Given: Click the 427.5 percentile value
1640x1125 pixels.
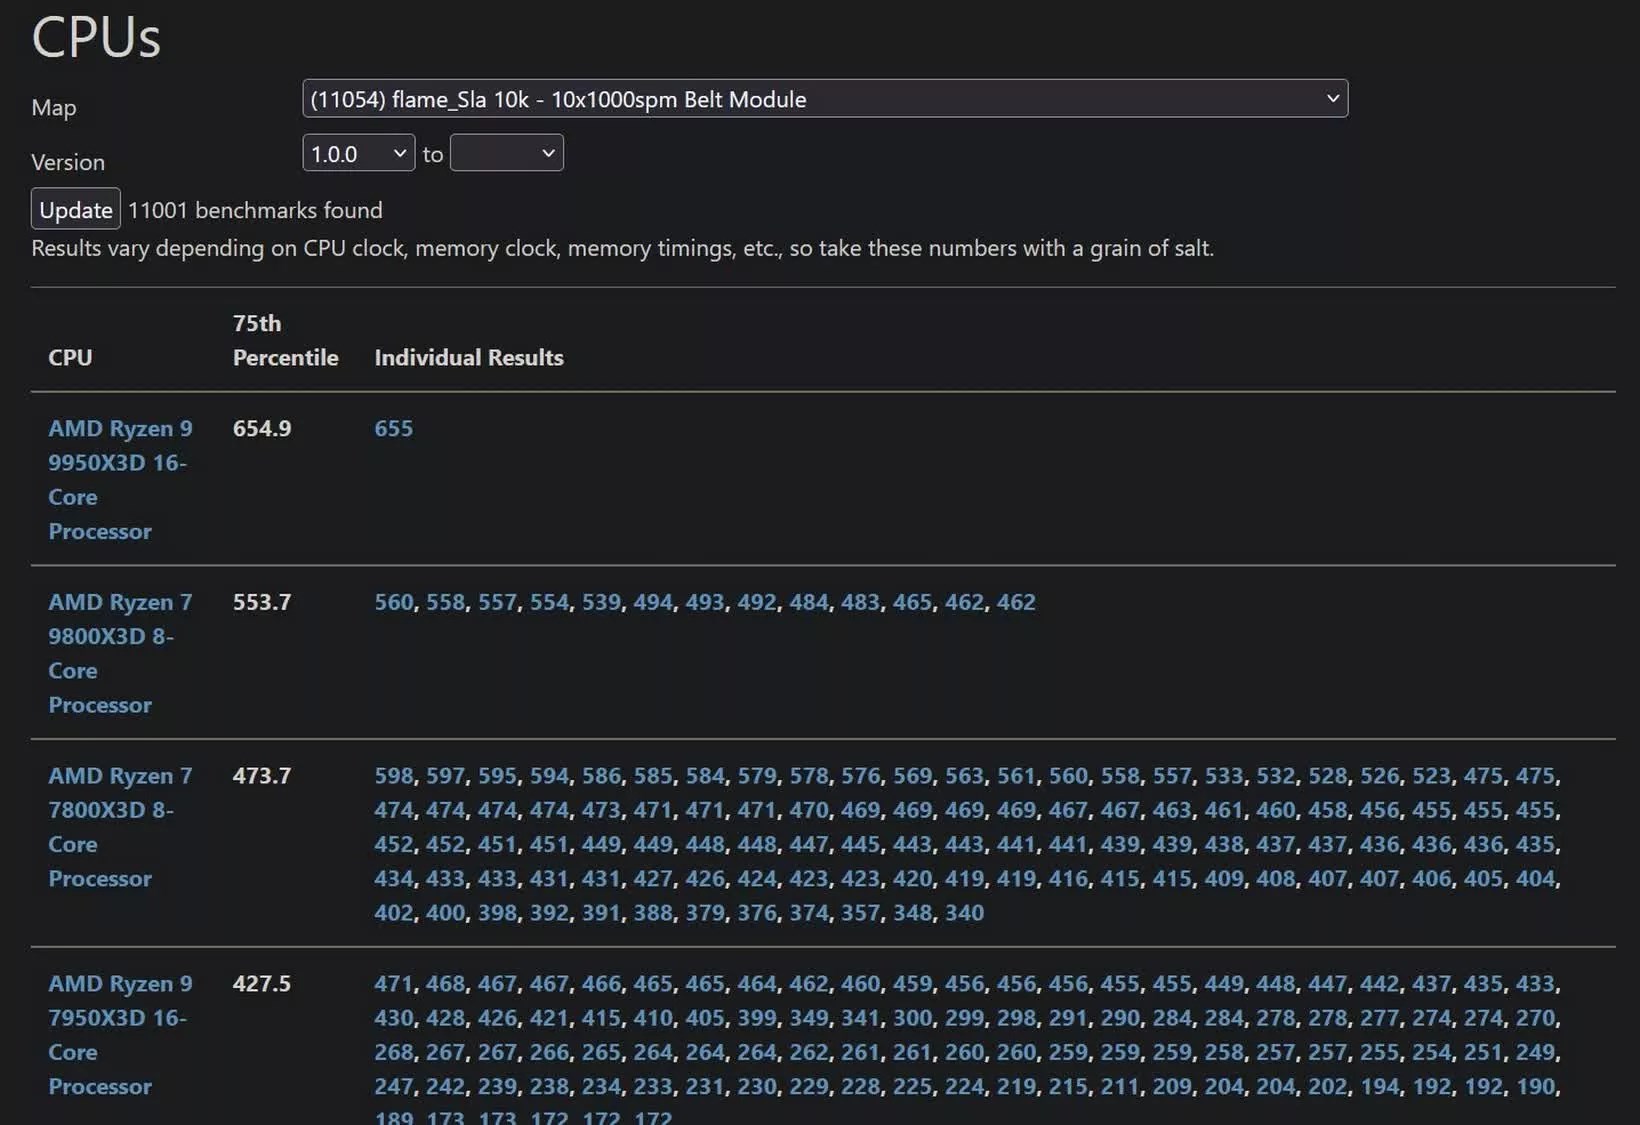Looking at the screenshot, I should [262, 984].
